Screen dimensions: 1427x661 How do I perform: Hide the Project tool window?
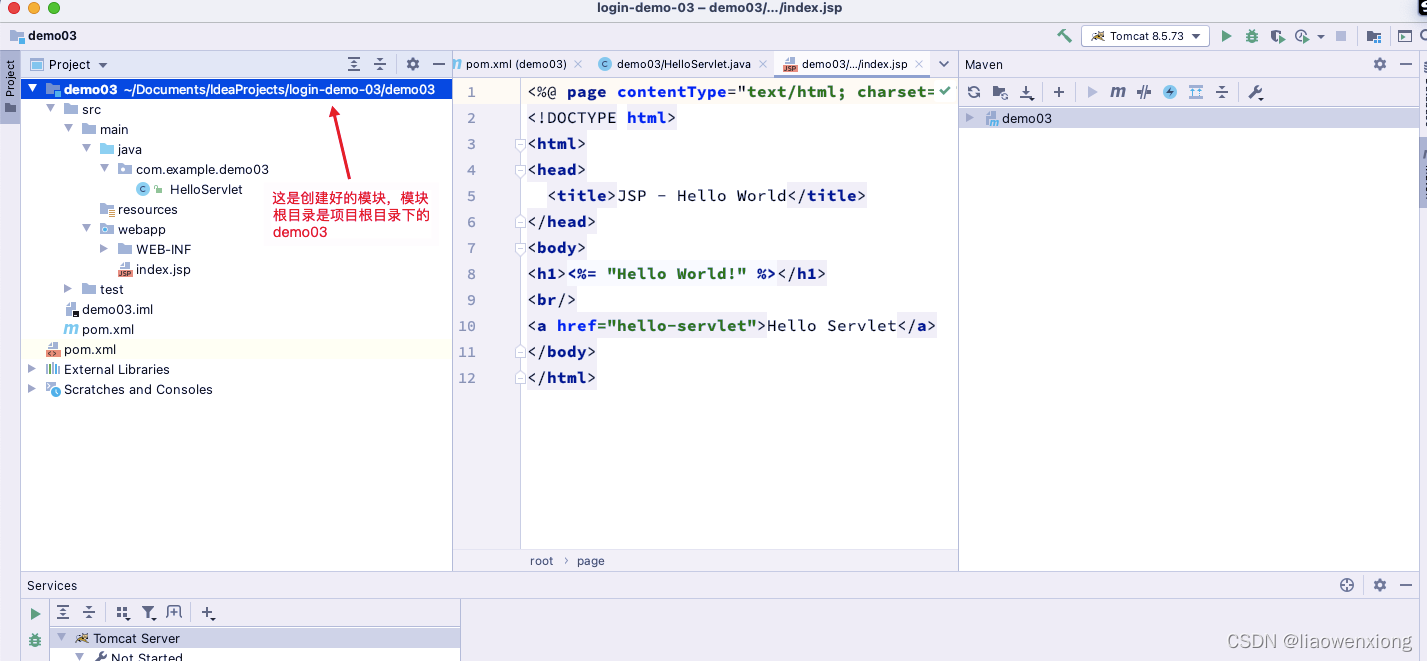(x=438, y=64)
